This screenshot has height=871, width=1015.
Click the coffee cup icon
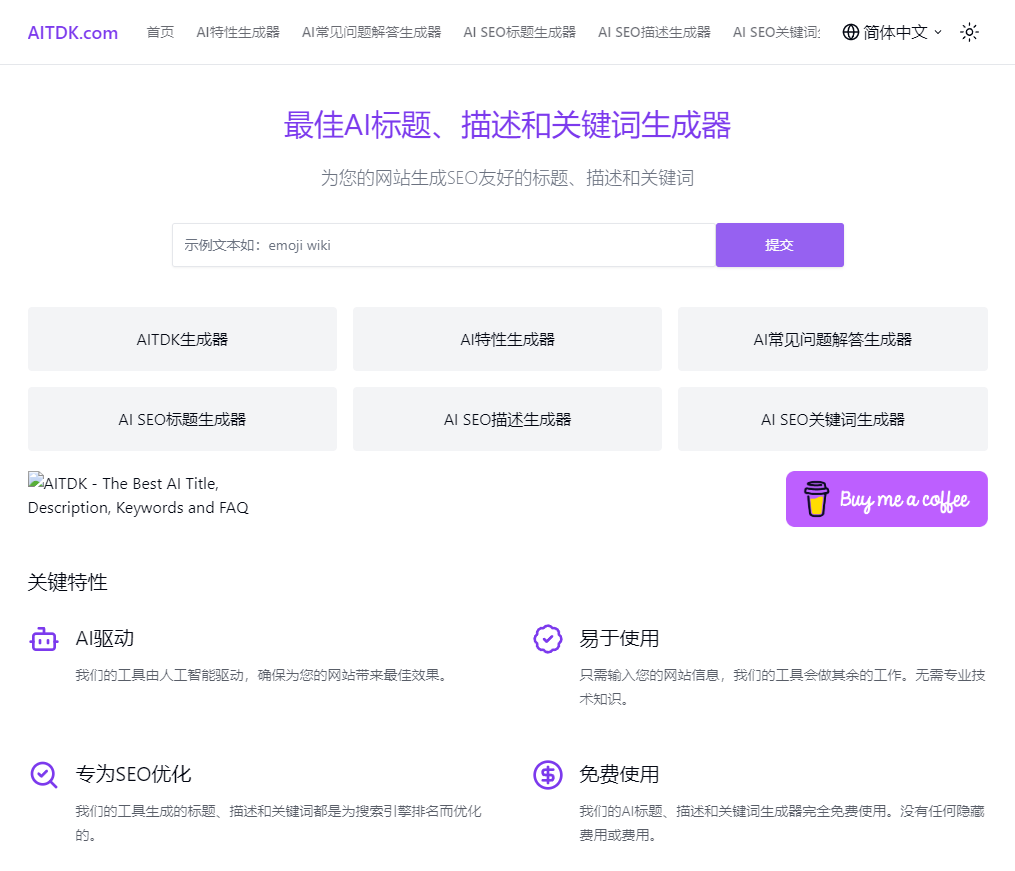click(x=816, y=499)
